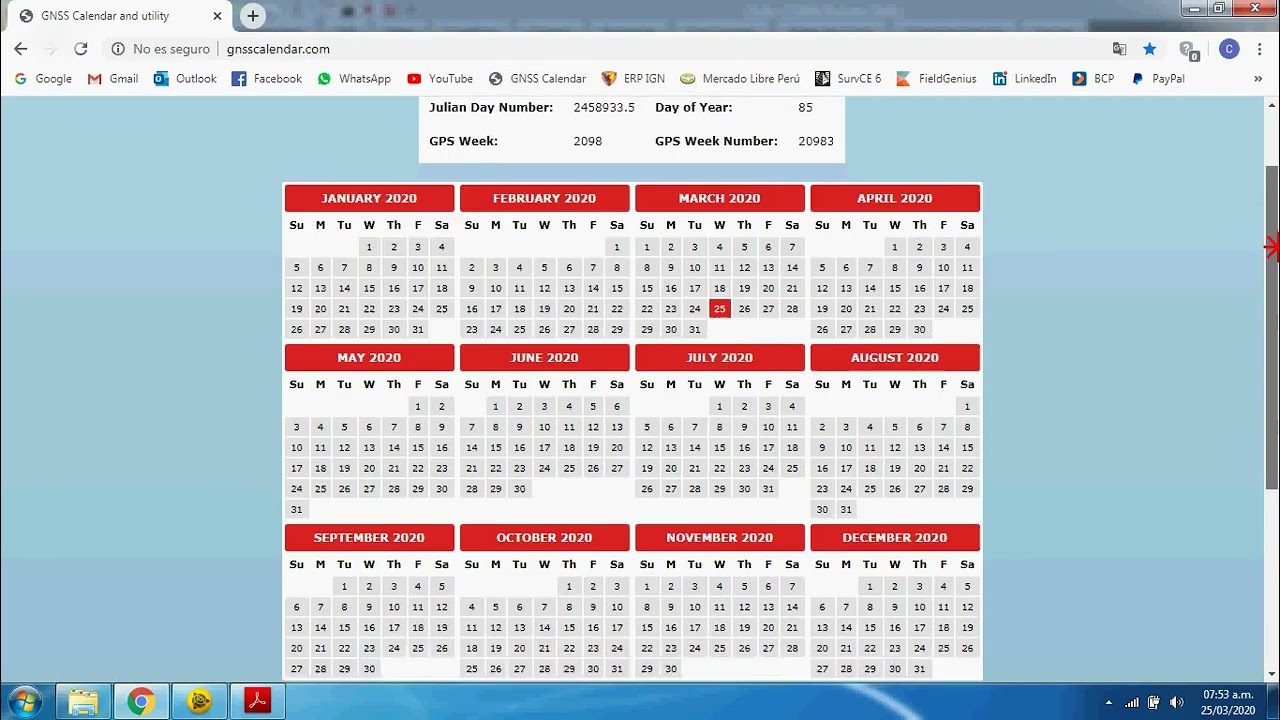The image size is (1280, 720).
Task: Expand the hidden bookmarks chevron
Action: click(1258, 78)
